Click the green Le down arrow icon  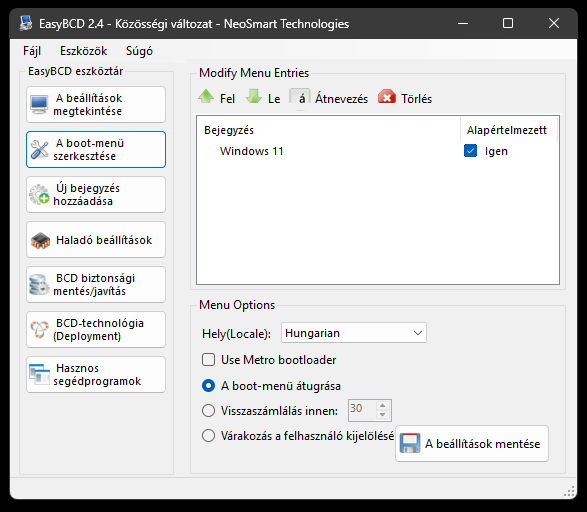click(x=254, y=97)
